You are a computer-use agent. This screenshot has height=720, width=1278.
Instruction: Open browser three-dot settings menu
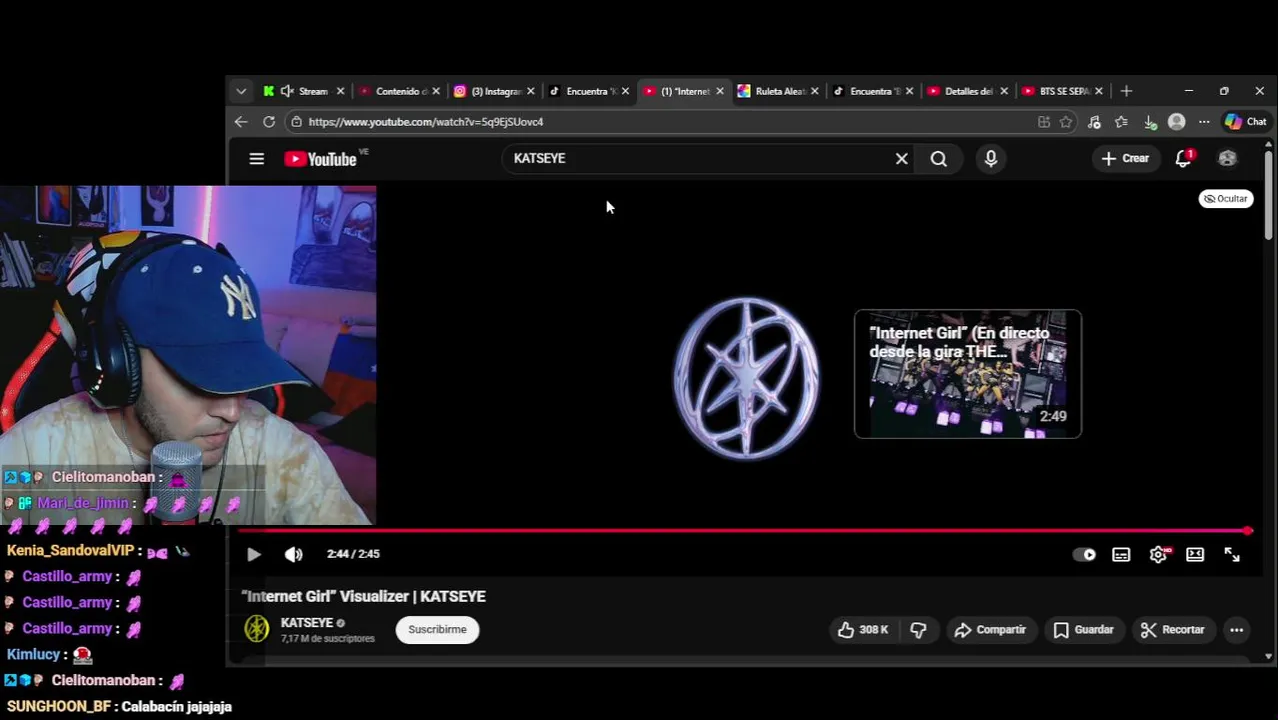[x=1204, y=121]
